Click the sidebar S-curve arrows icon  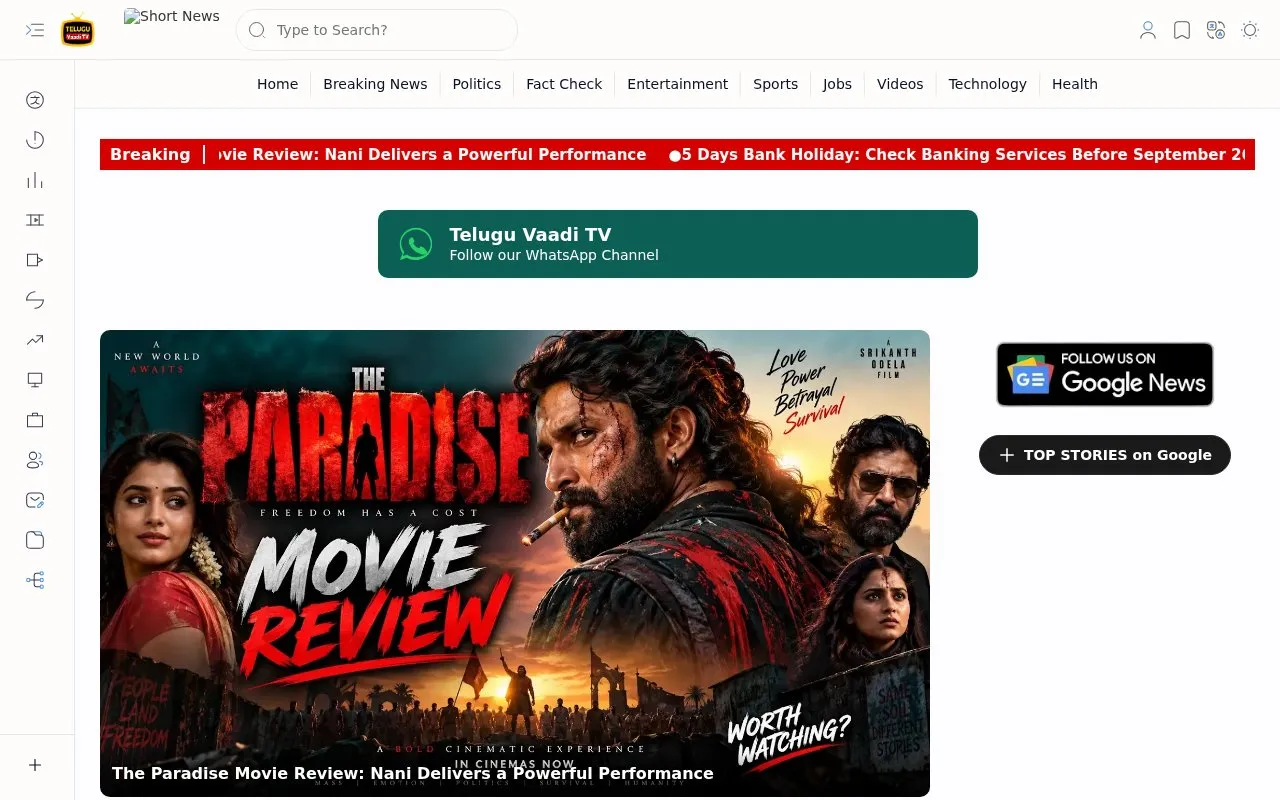[x=35, y=300]
